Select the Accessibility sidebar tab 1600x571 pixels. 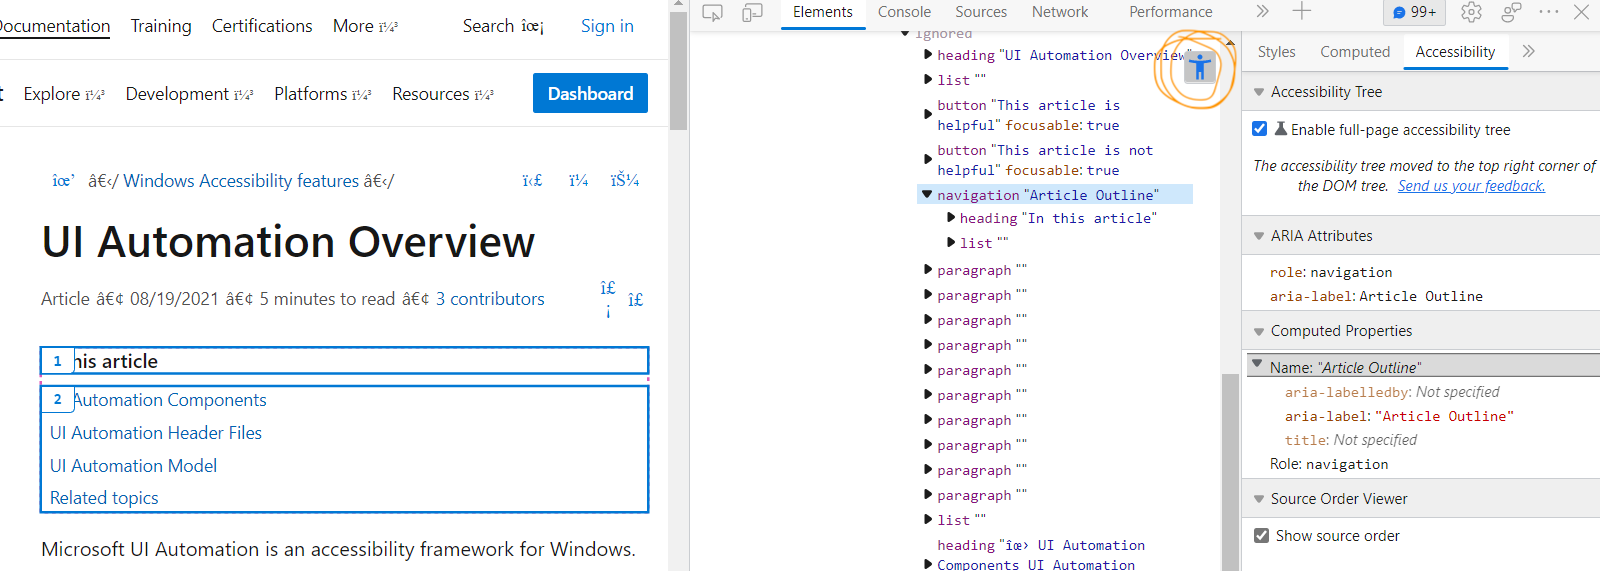(x=1455, y=52)
